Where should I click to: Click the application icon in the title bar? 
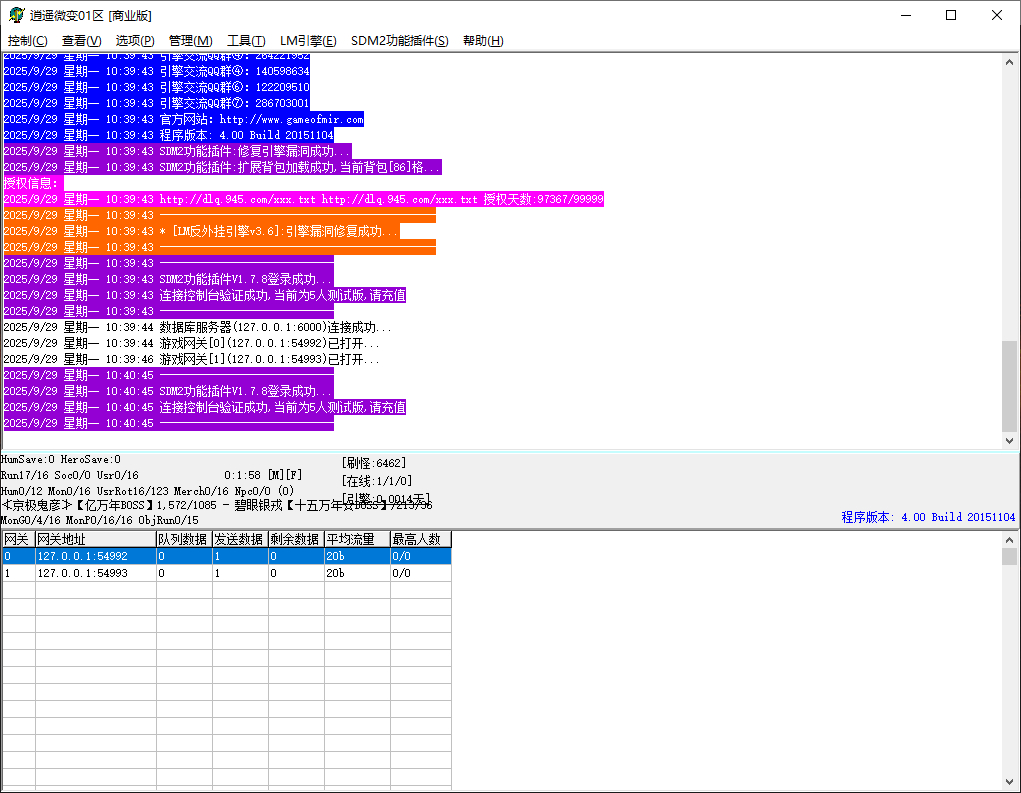(16, 15)
